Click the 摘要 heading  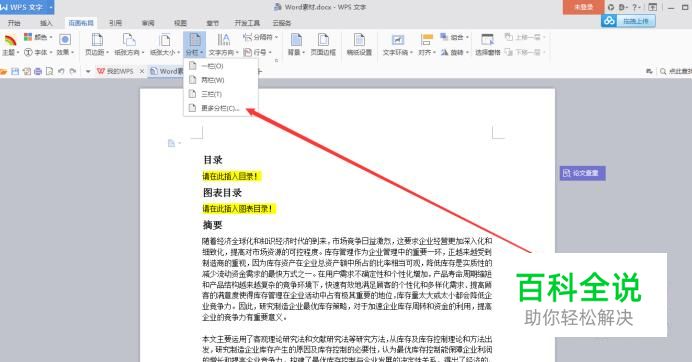click(x=213, y=225)
